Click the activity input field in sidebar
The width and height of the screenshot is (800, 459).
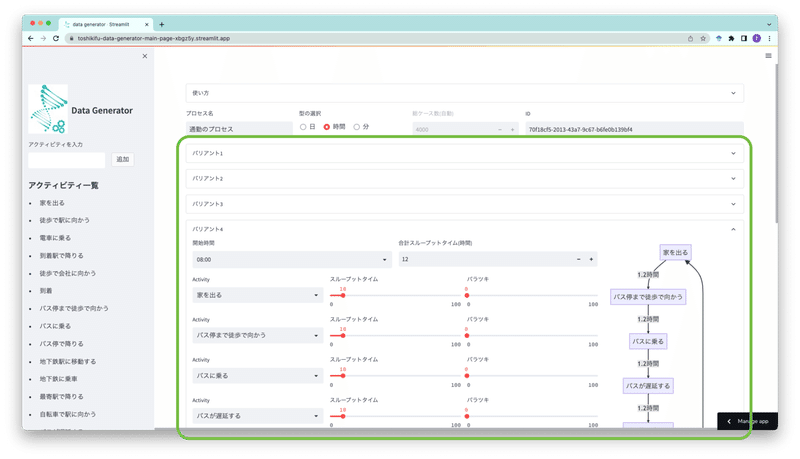(67, 160)
